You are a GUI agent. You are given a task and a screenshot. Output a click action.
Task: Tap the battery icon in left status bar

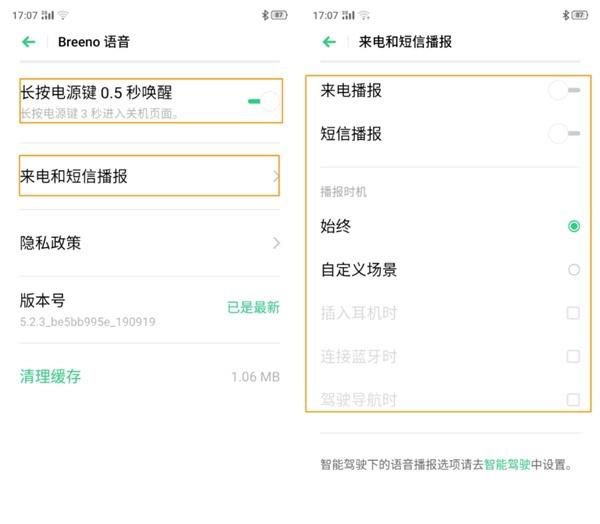[x=279, y=15]
